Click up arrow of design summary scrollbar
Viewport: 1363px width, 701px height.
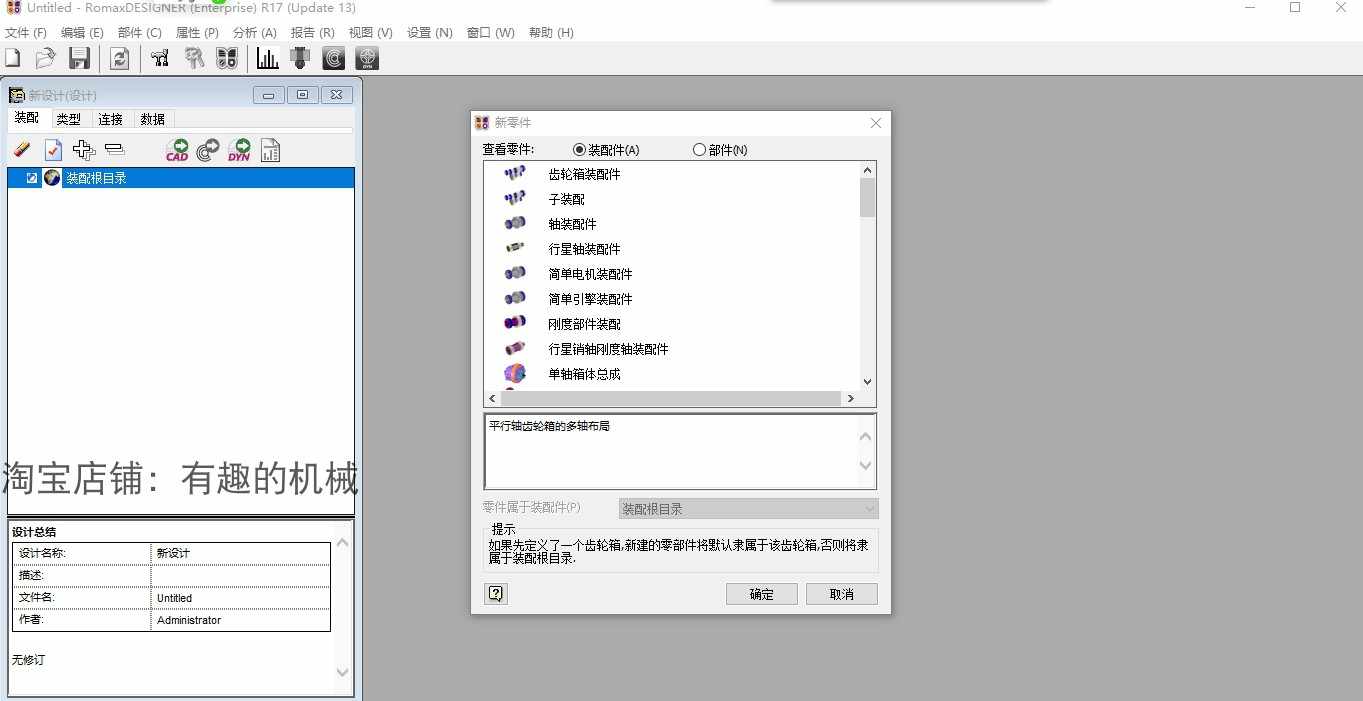coord(343,542)
